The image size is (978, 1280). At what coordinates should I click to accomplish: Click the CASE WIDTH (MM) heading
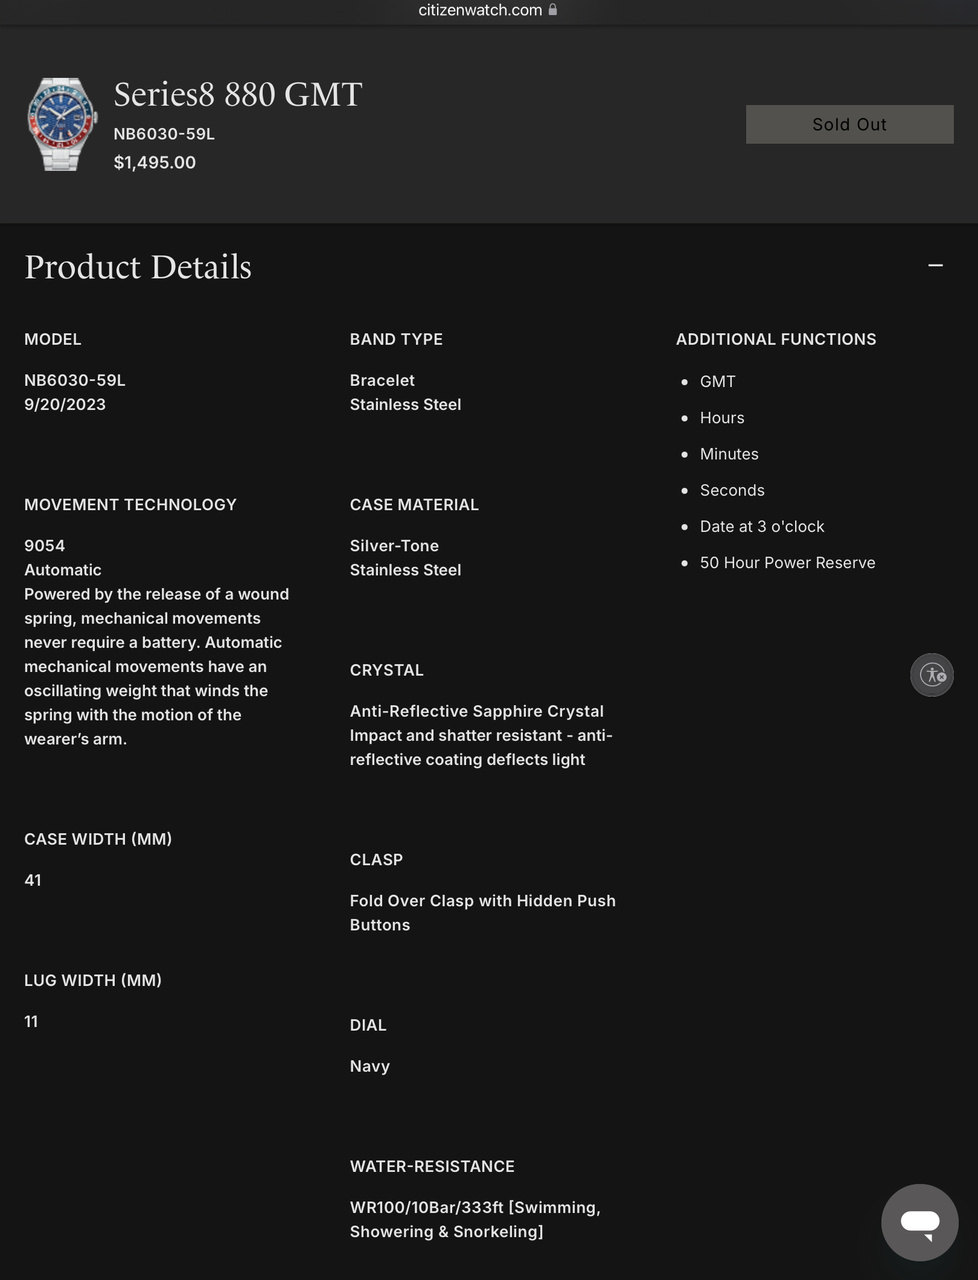(x=98, y=839)
